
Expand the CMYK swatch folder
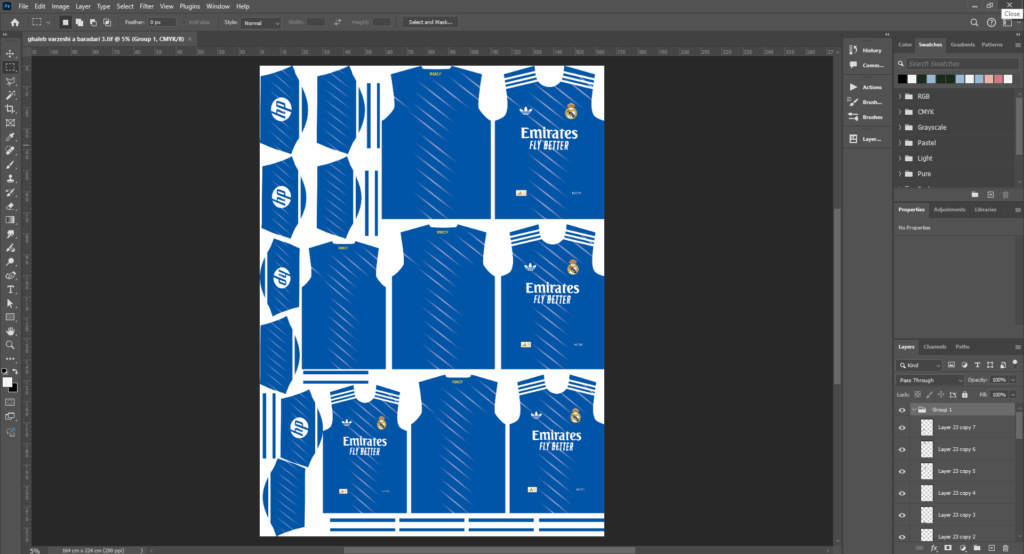[x=900, y=112]
